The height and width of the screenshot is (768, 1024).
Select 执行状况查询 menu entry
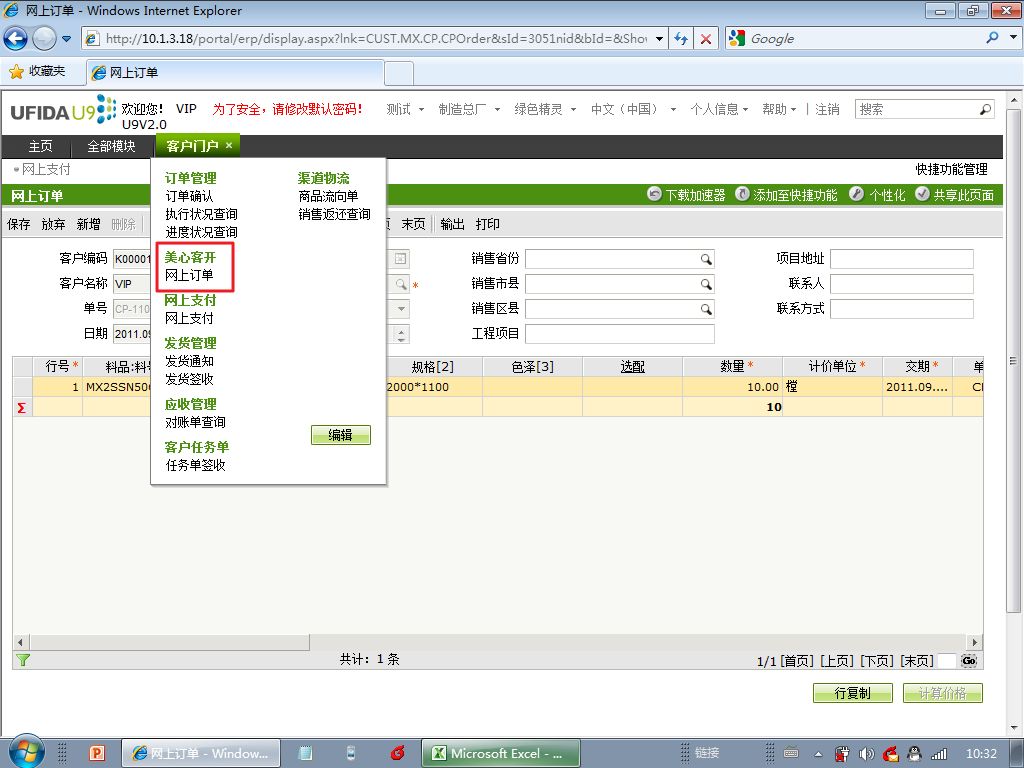pos(201,214)
